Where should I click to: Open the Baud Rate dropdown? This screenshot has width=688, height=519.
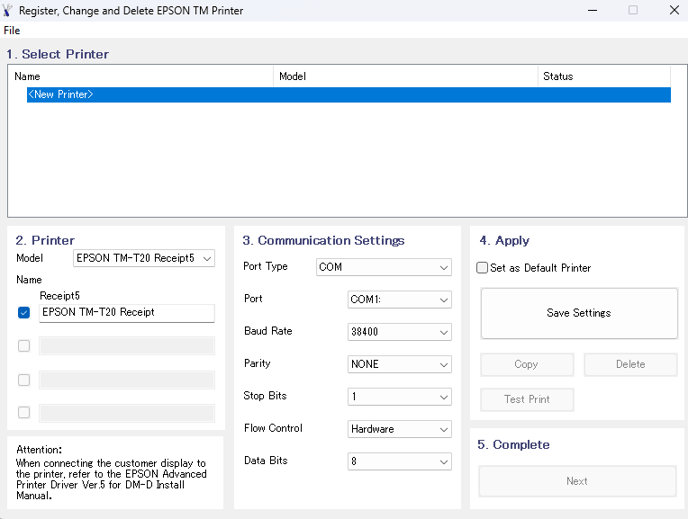pos(399,332)
